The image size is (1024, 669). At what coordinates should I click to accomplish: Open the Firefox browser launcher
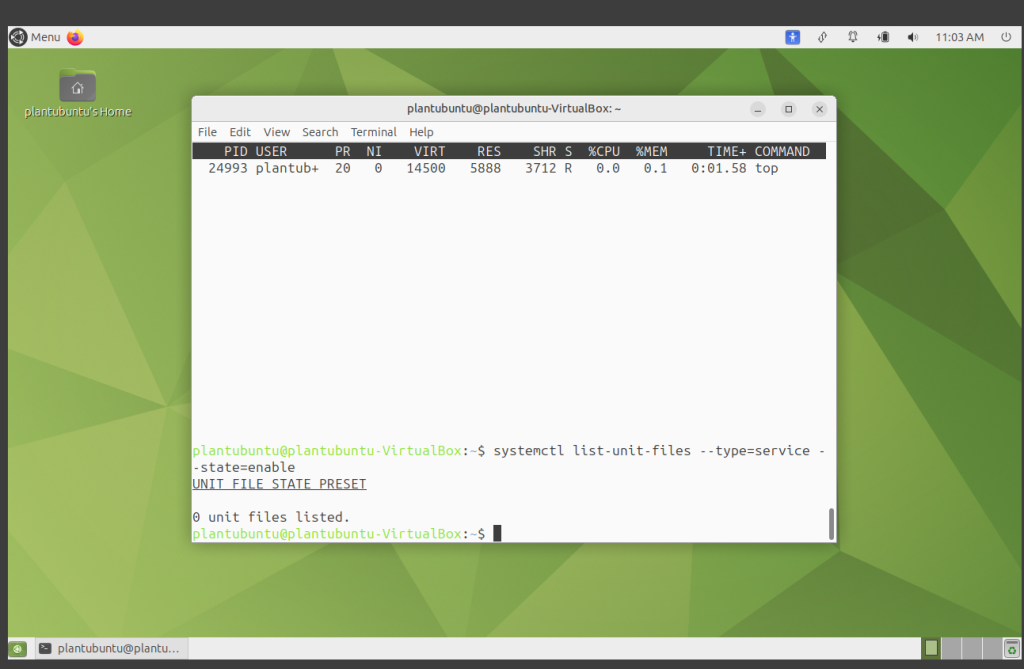point(75,37)
